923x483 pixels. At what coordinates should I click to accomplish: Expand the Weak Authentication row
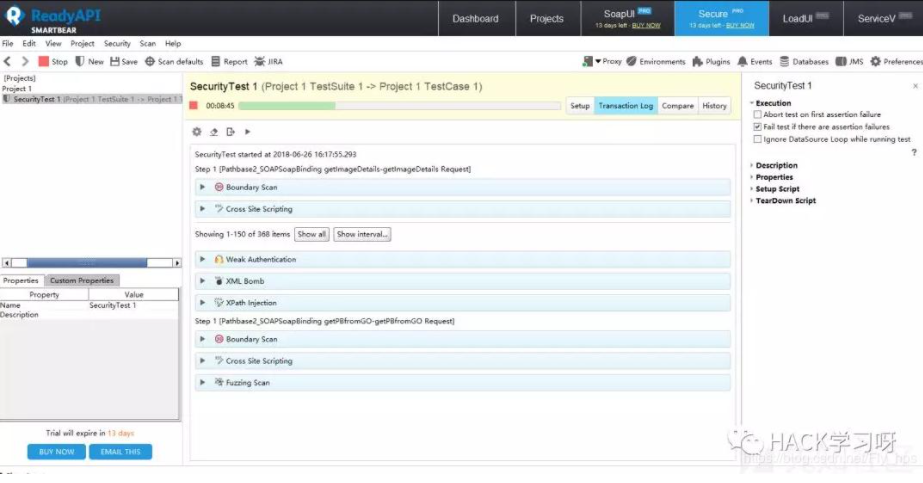pos(202,259)
